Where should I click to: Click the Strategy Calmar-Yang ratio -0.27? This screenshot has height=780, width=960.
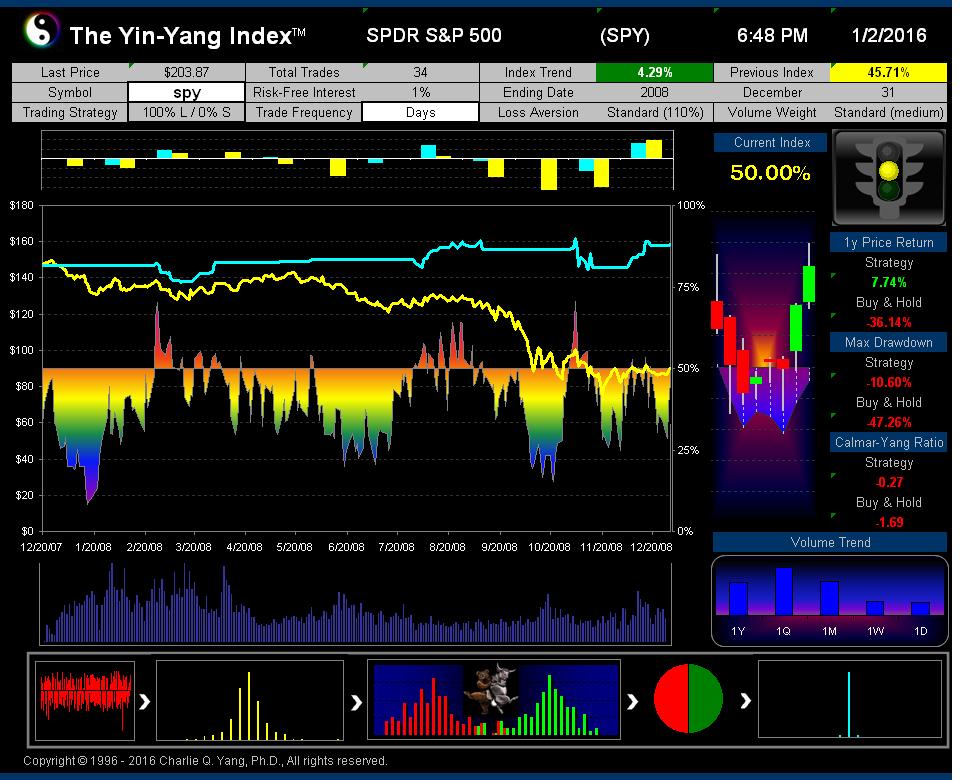(x=888, y=482)
